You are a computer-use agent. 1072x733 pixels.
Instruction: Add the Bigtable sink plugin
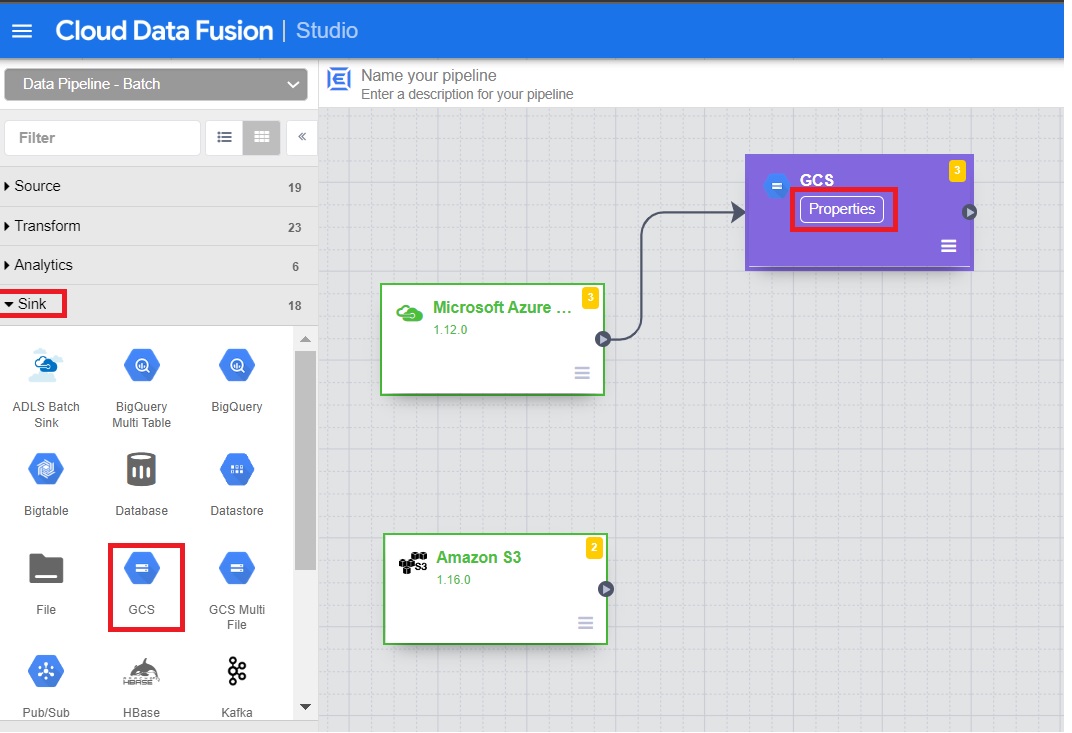45,468
